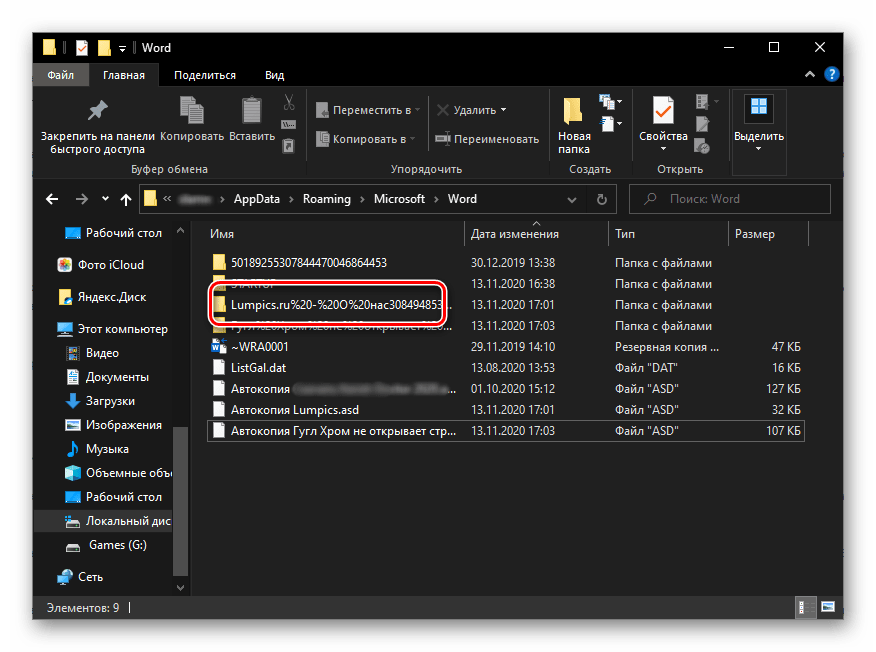
Task: Click the Edit icon beside Свойства
Action: point(702,124)
